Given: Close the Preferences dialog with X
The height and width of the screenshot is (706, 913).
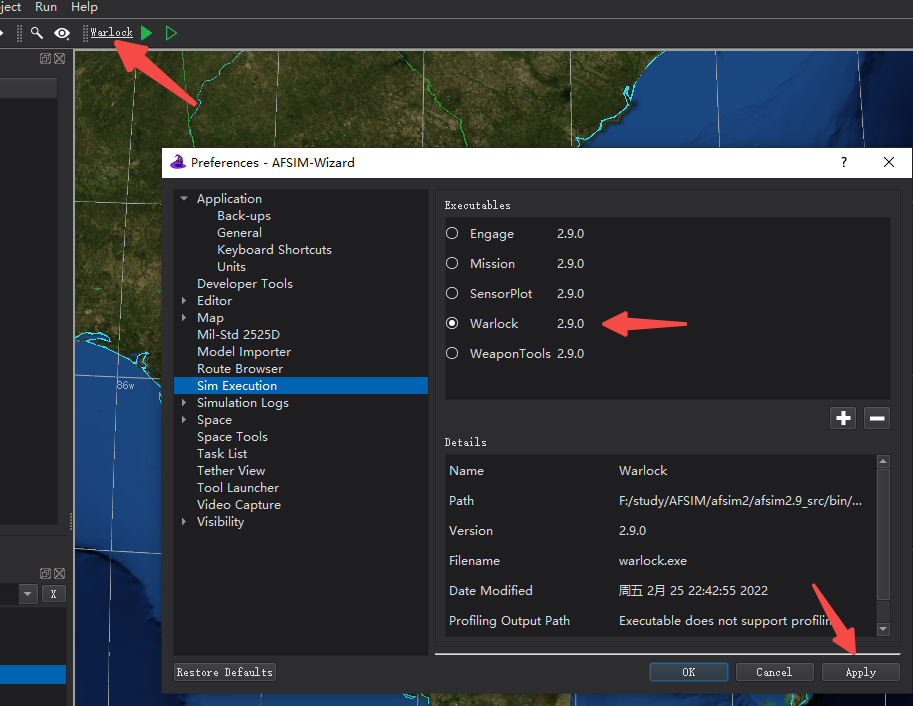Looking at the screenshot, I should (x=889, y=163).
